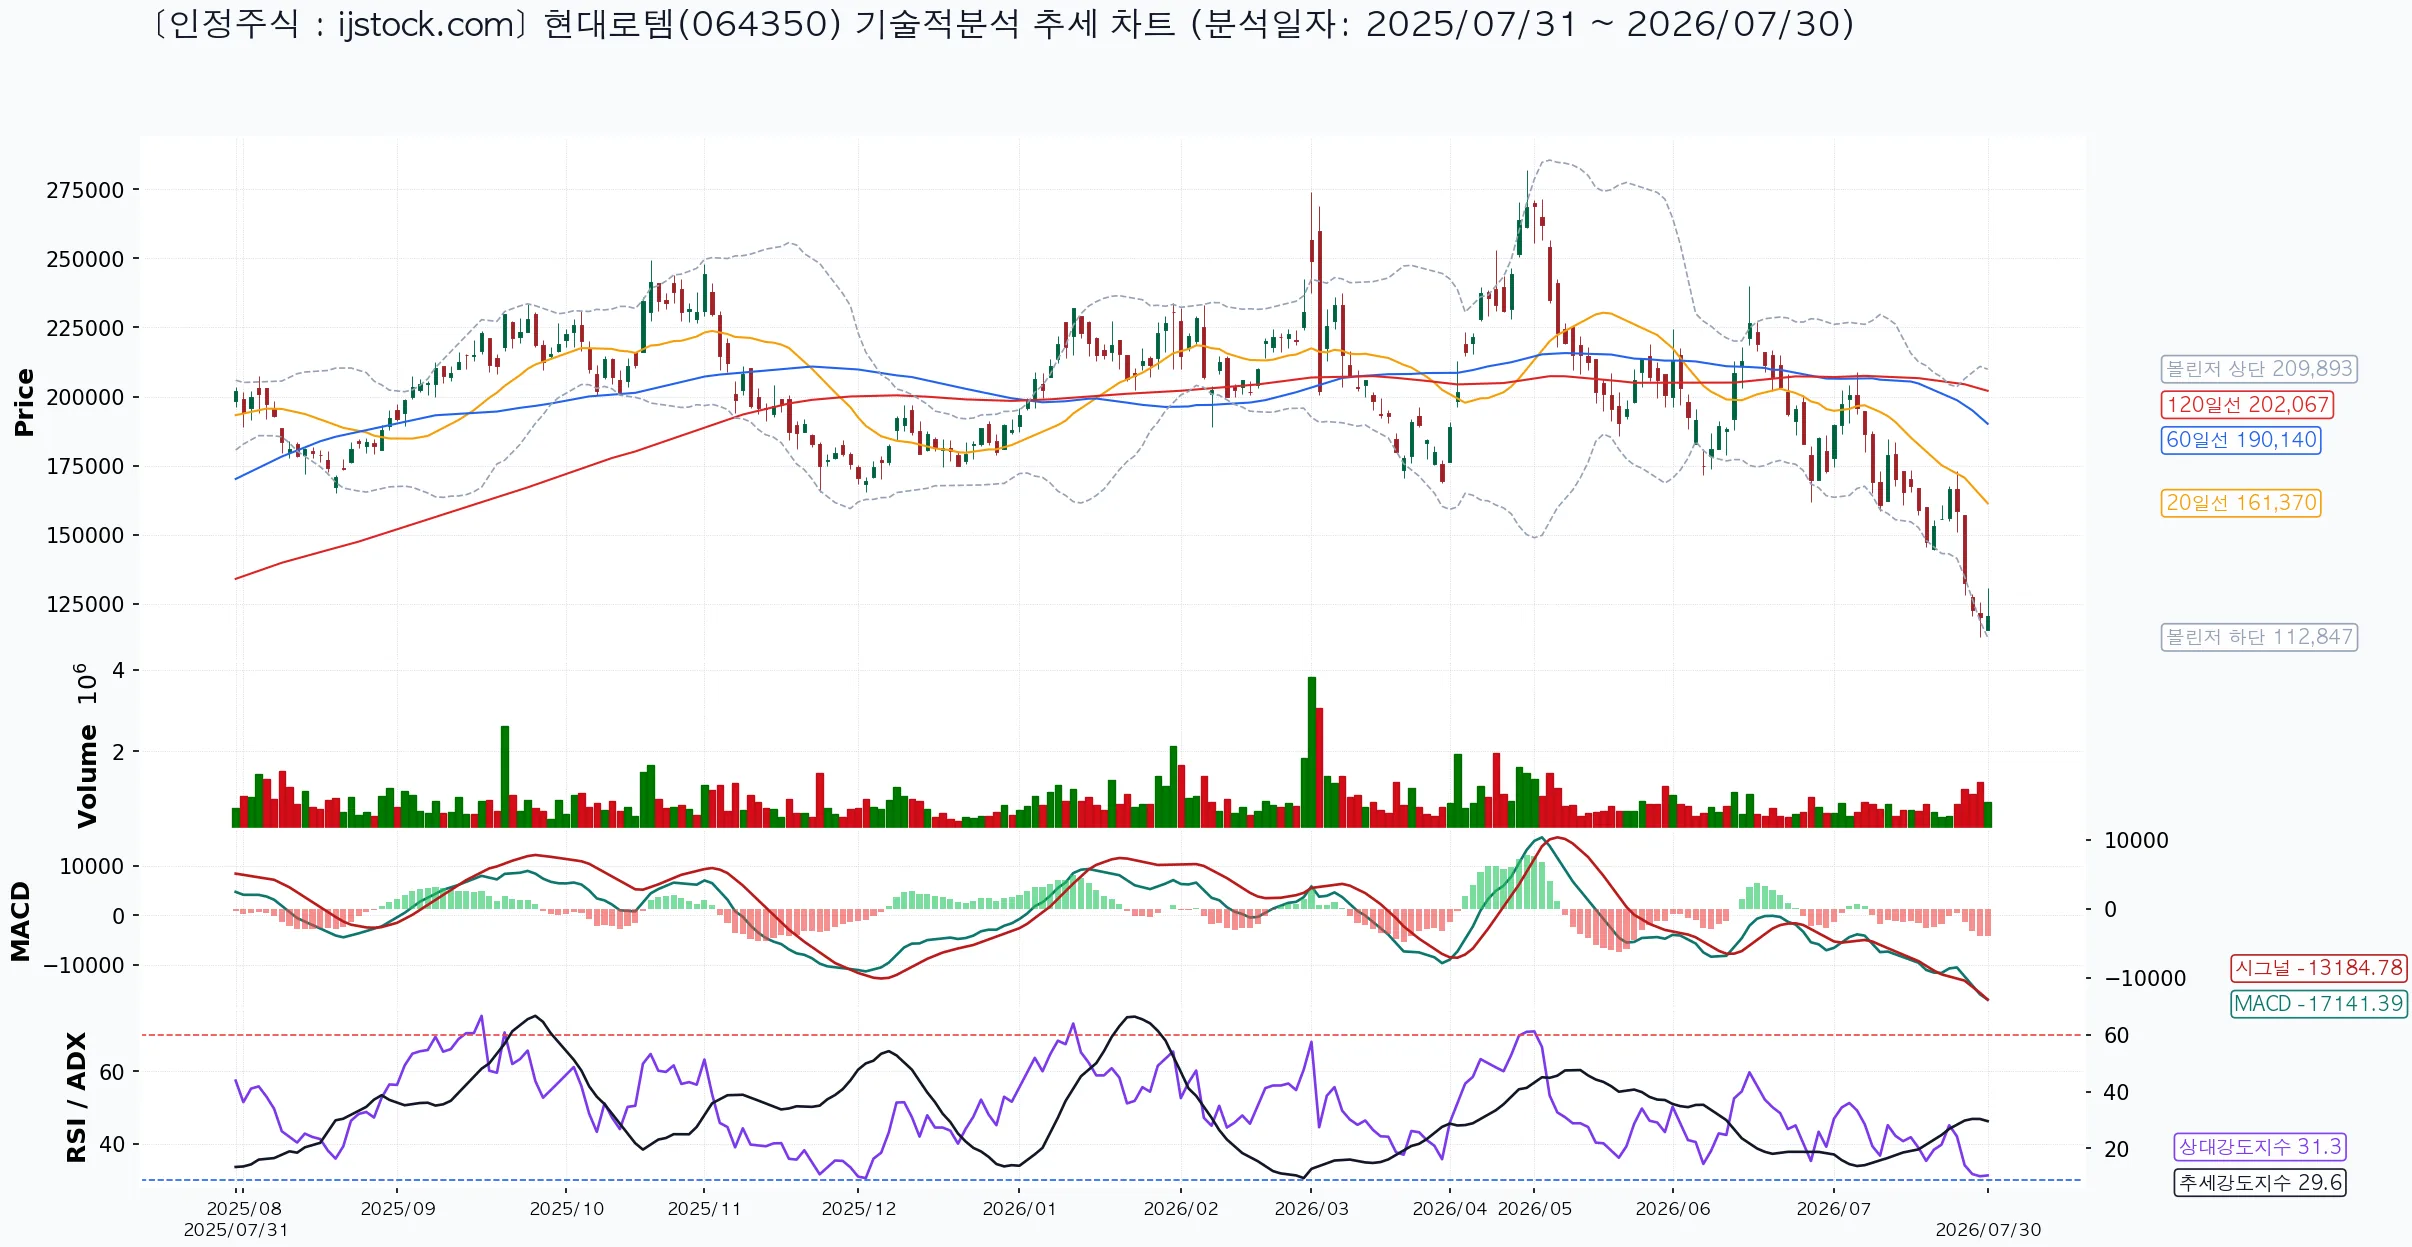The image size is (2412, 1247).
Task: Select the 볼린저 하단 112,847 label
Action: click(2259, 637)
